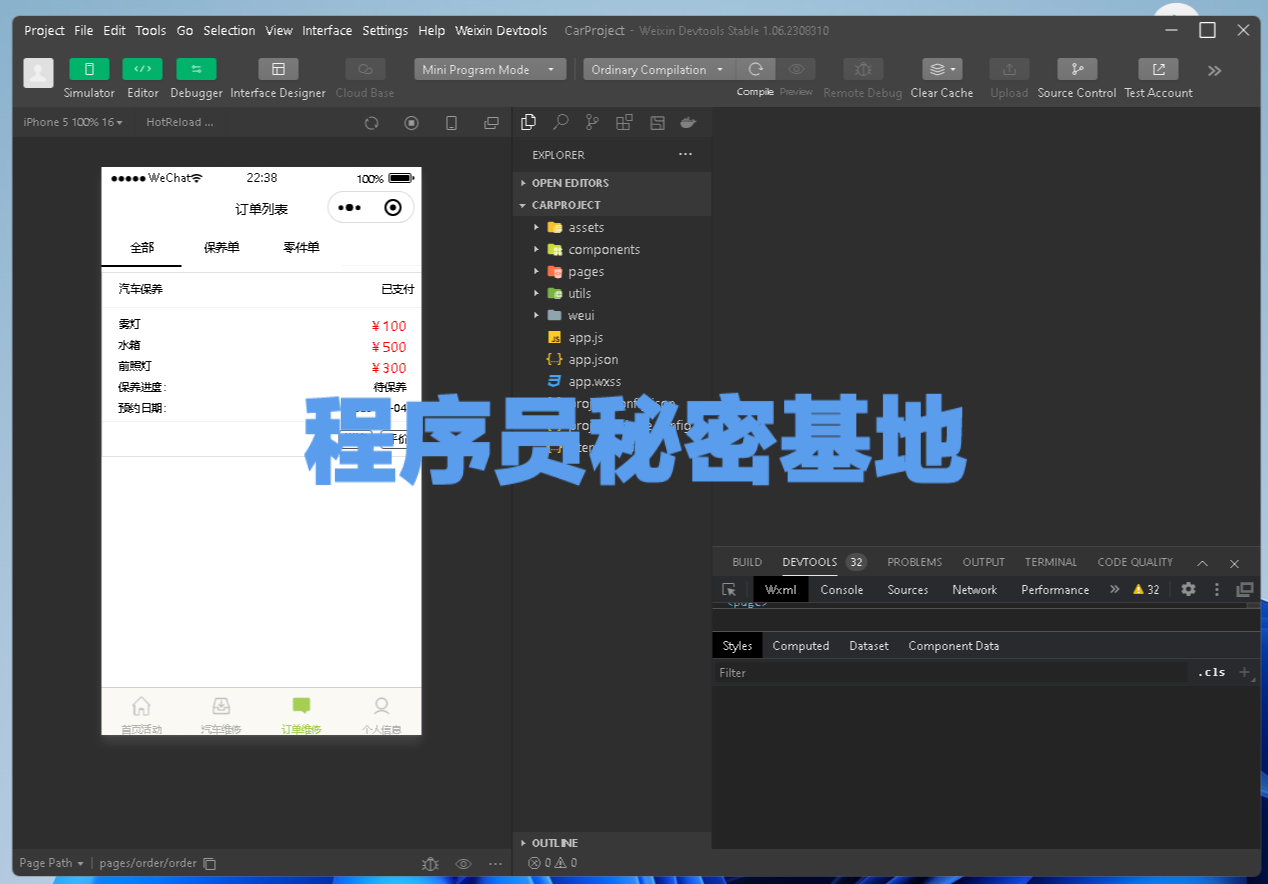Open the Computed styles tab

point(801,646)
